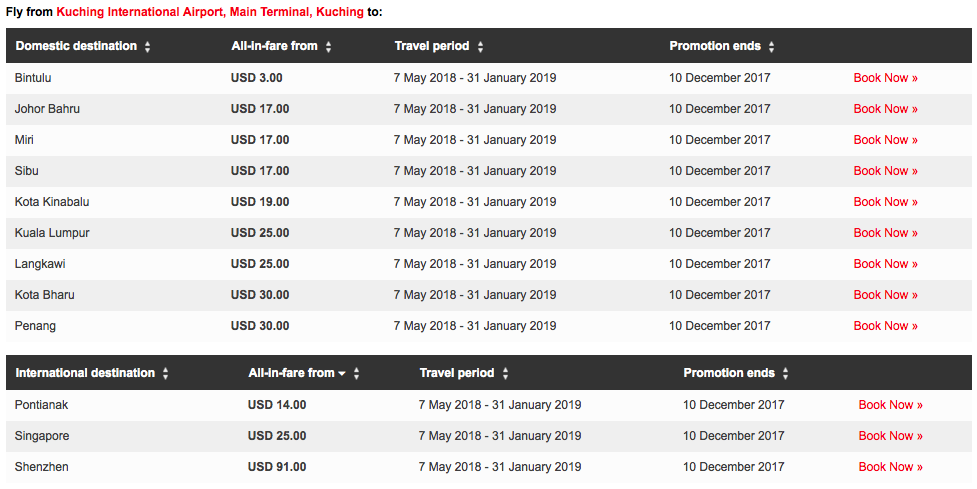Book Now for Johor Bahru flight
Image resolution: width=977 pixels, height=489 pixels.
tap(885, 109)
